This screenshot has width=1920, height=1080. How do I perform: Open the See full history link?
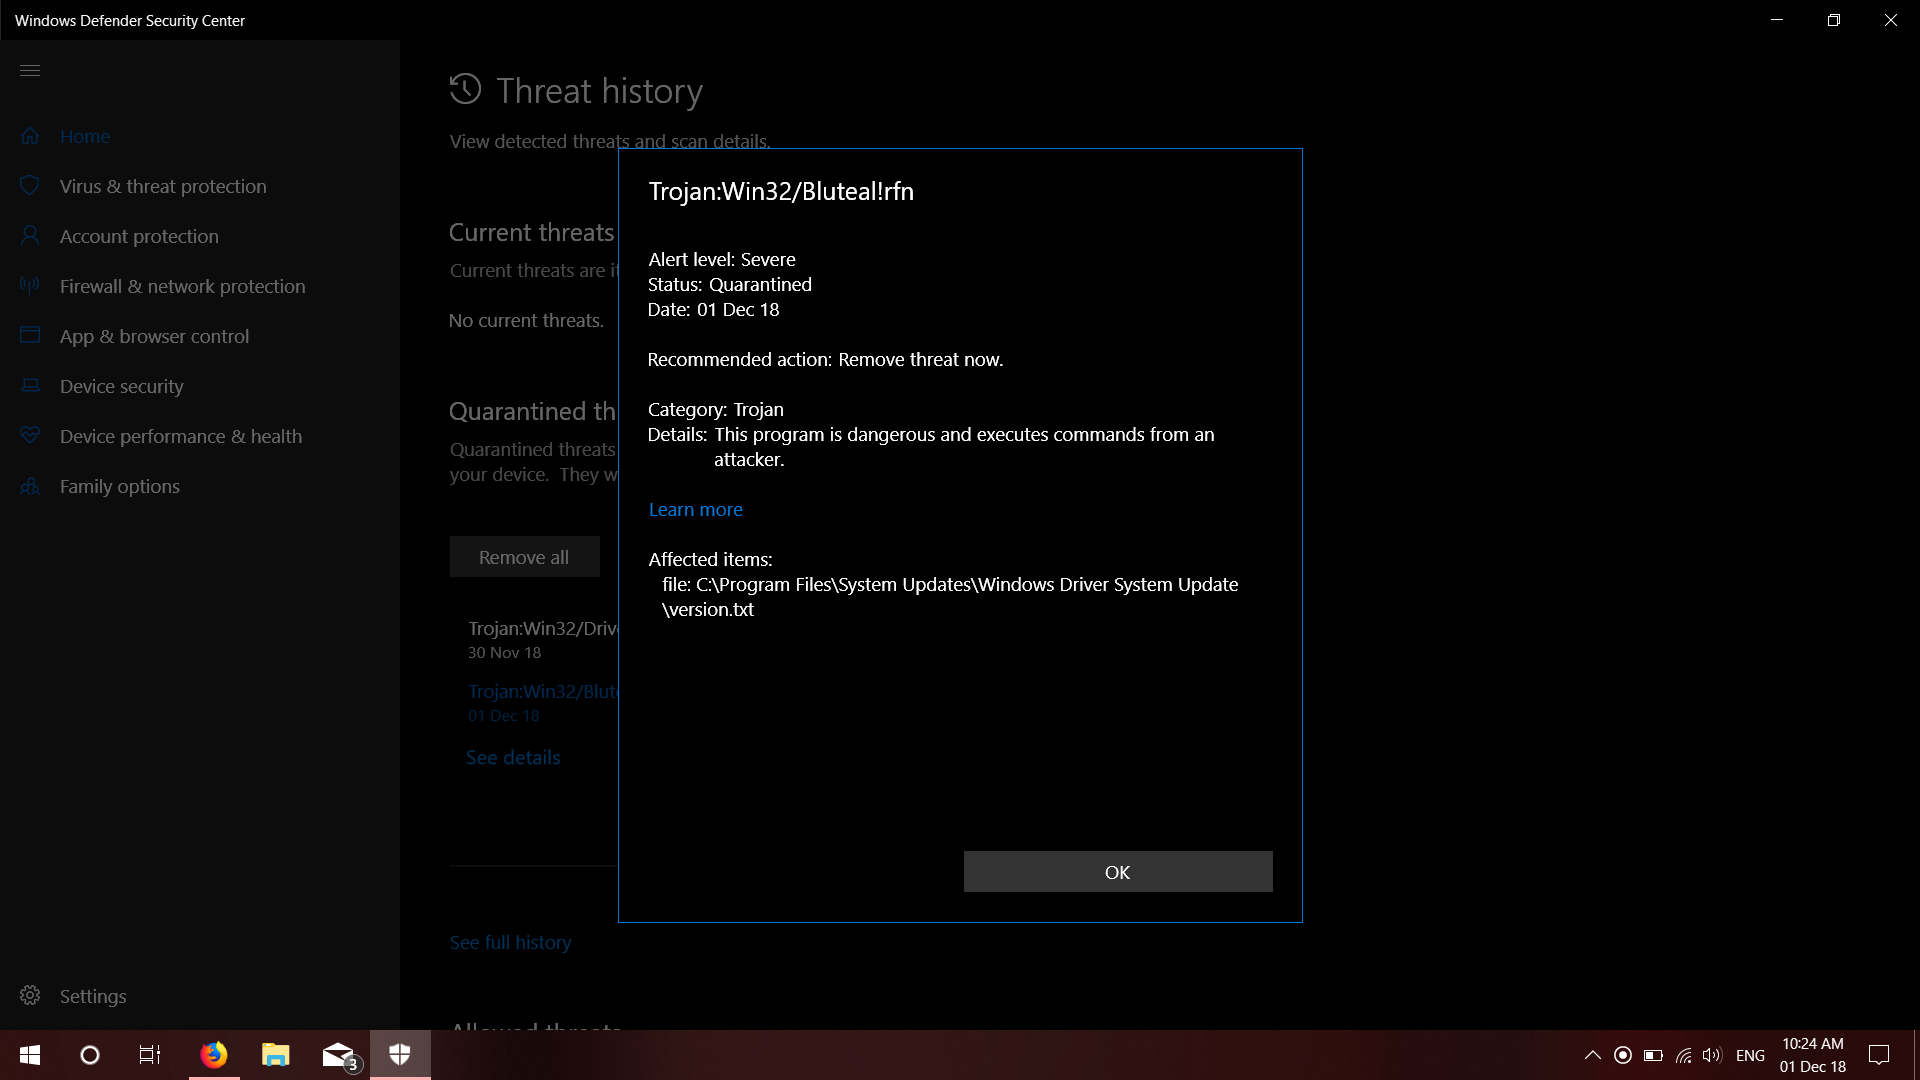point(510,942)
